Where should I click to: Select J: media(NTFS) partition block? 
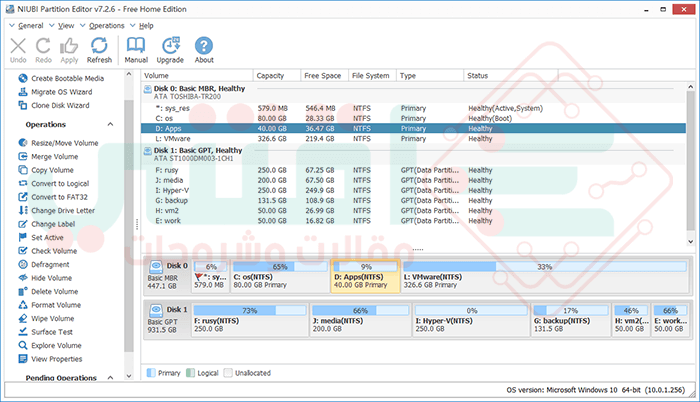click(360, 320)
